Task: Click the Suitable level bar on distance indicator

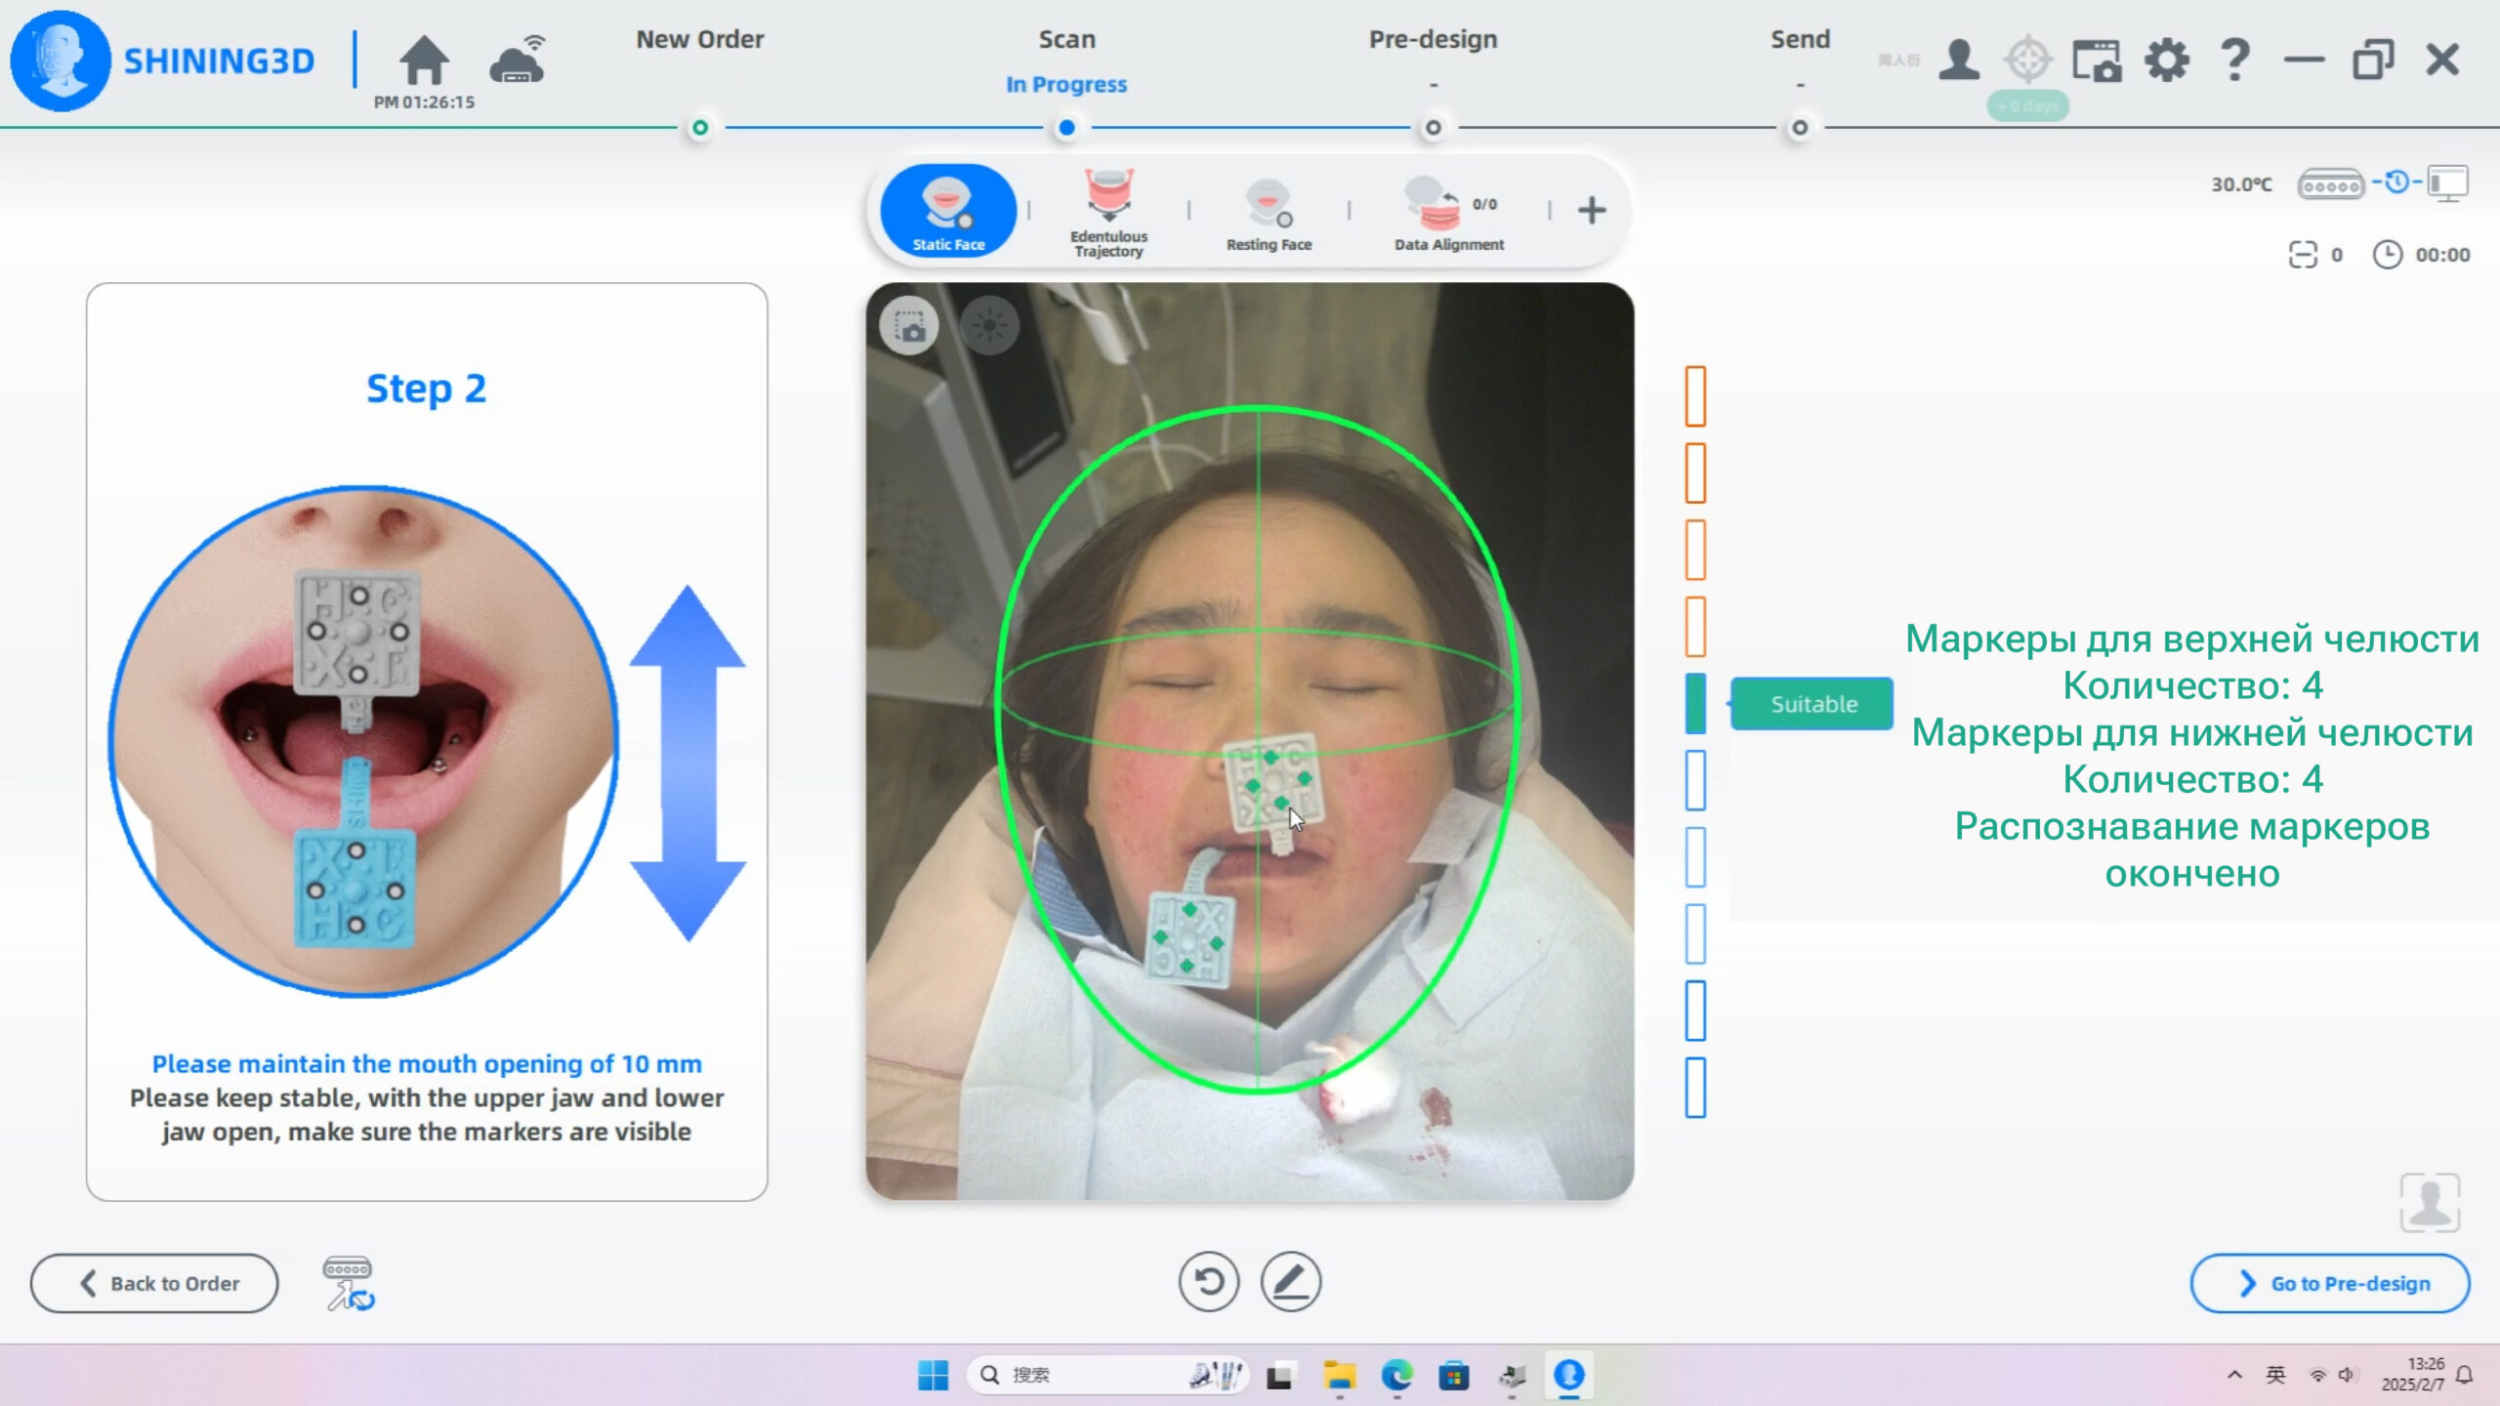Action: point(1695,703)
